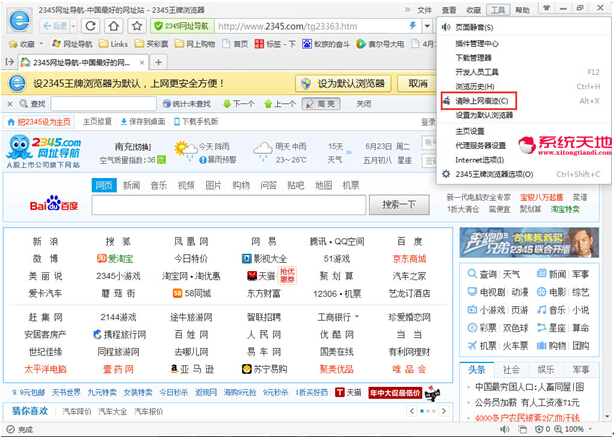
Task: Click 关闭 in find bar
Action: click(363, 104)
